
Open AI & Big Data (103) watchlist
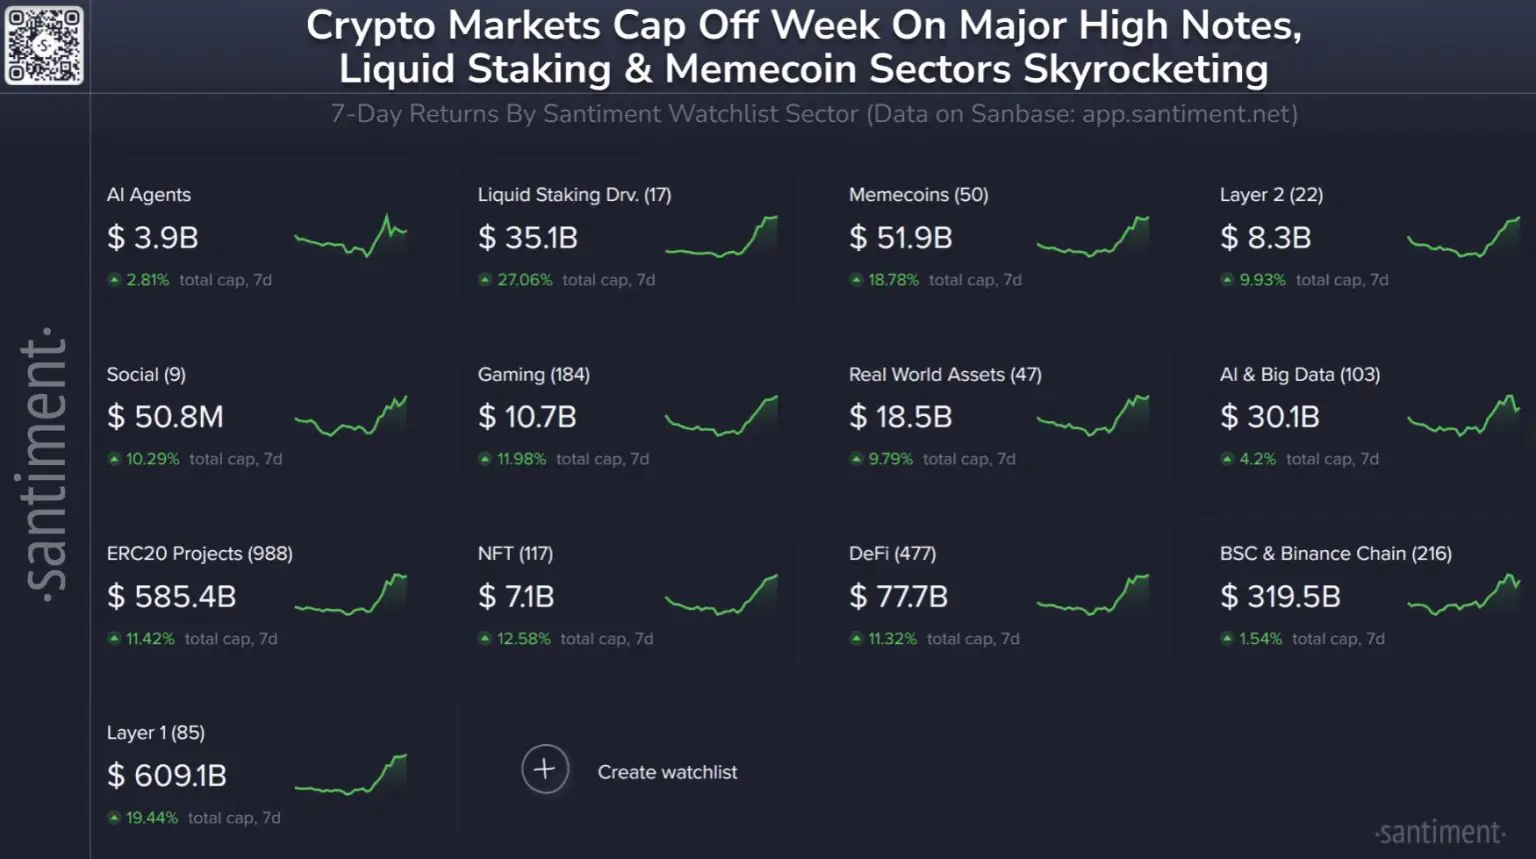pos(1300,374)
